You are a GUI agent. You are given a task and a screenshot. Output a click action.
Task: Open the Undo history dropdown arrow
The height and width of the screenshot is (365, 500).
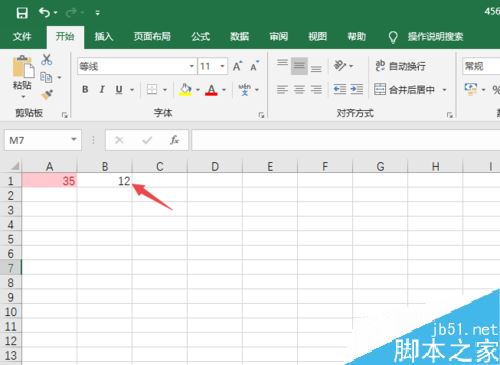click(x=56, y=13)
